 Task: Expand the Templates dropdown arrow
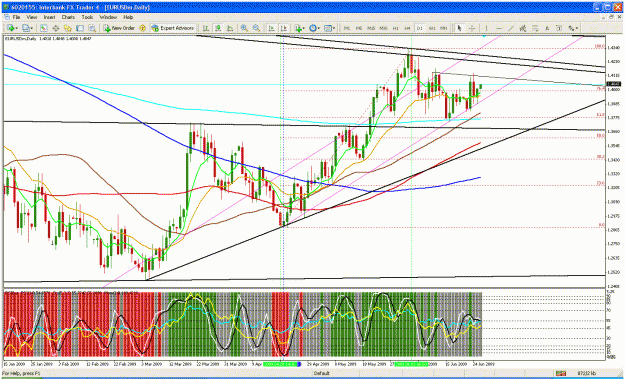(x=334, y=28)
